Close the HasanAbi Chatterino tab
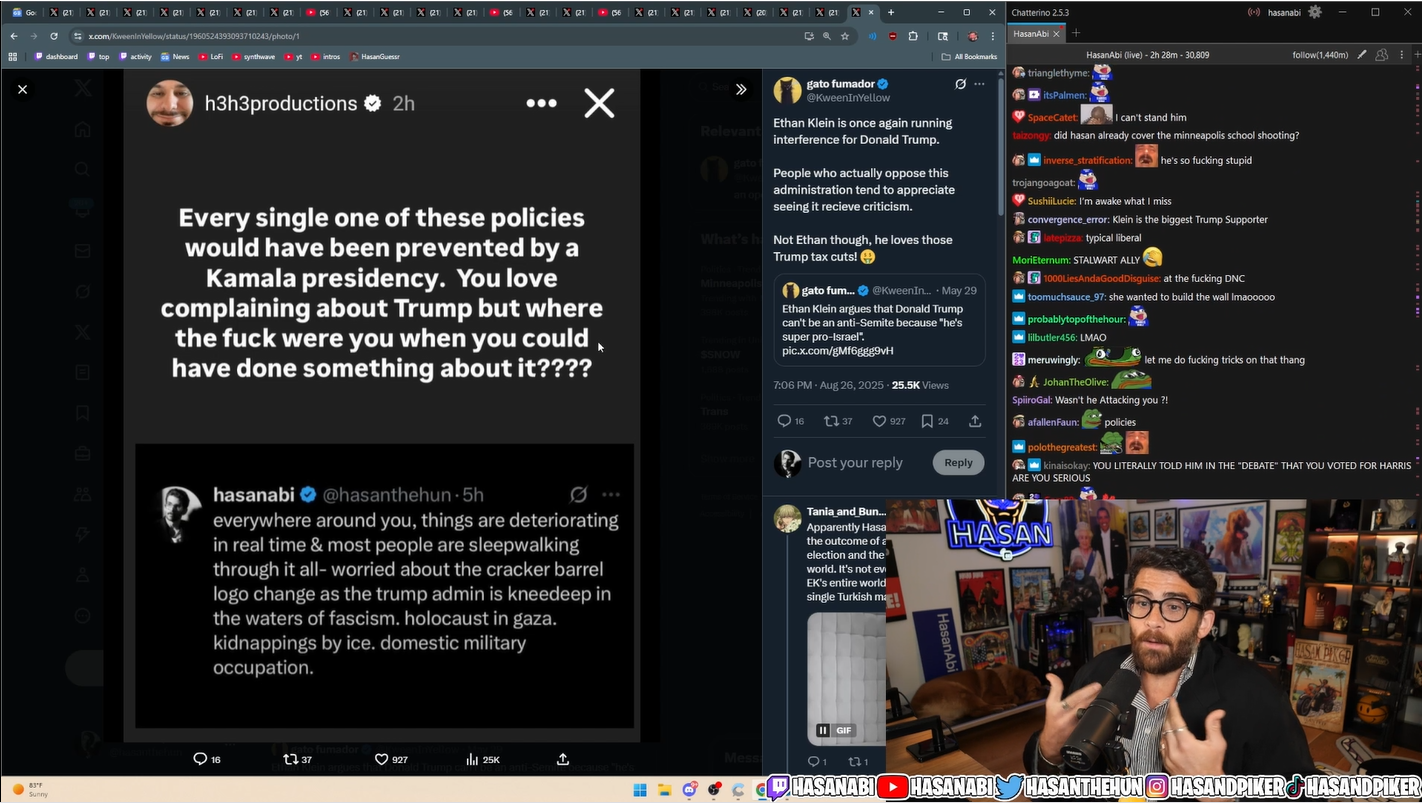Image resolution: width=1422 pixels, height=803 pixels. [x=1056, y=33]
